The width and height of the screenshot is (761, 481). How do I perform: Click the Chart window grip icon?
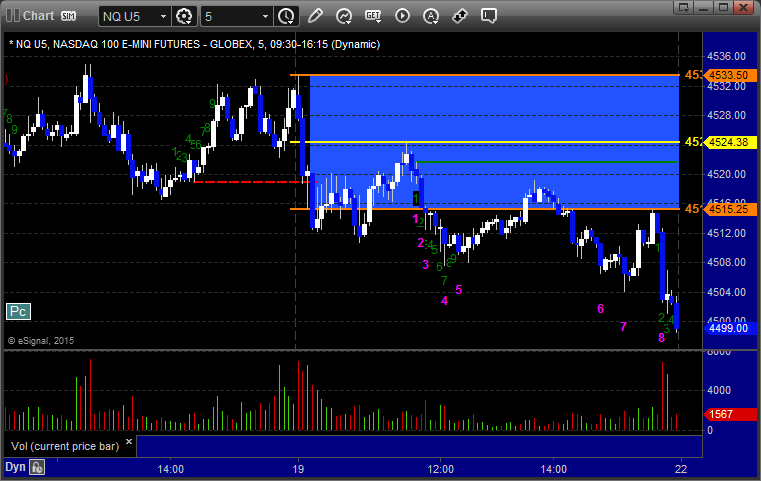click(13, 16)
